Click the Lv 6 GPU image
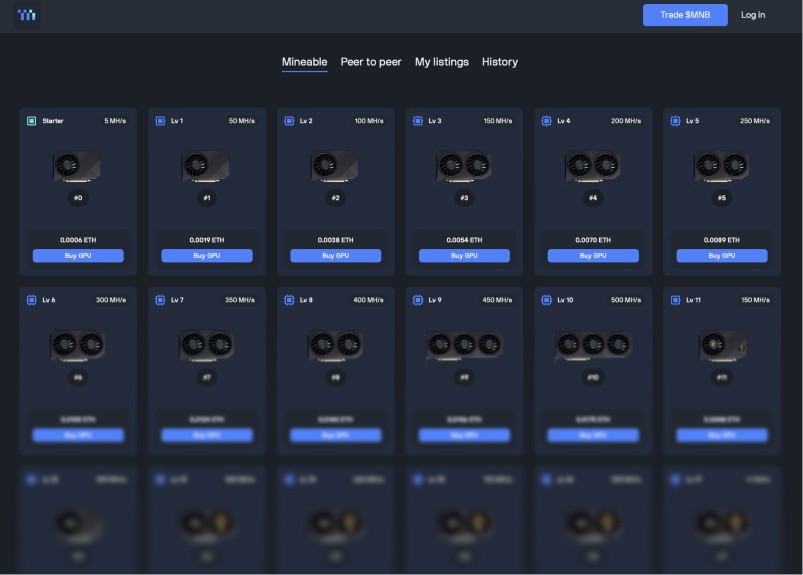The image size is (803, 575). point(77,345)
